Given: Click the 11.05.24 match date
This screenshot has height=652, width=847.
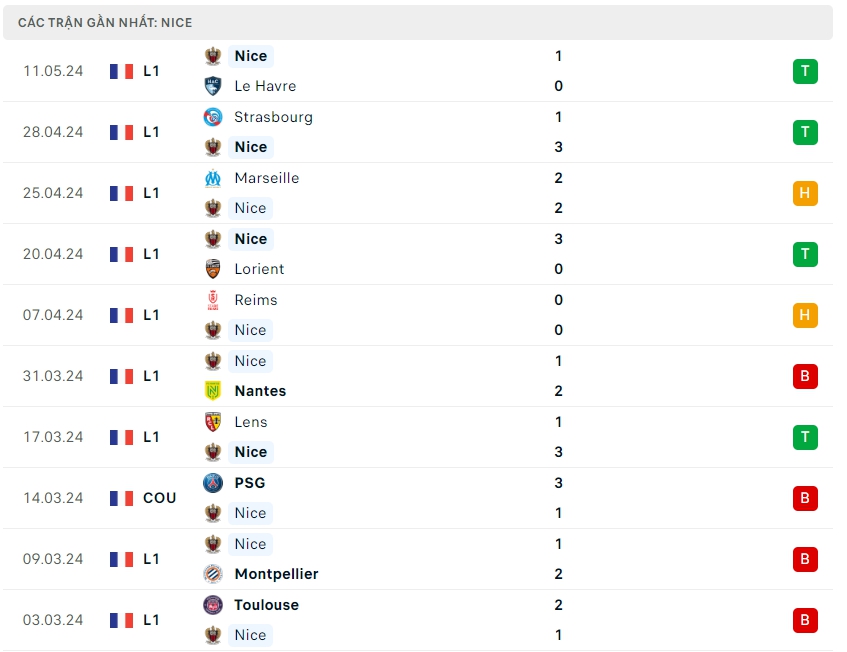Looking at the screenshot, I should 53,71.
